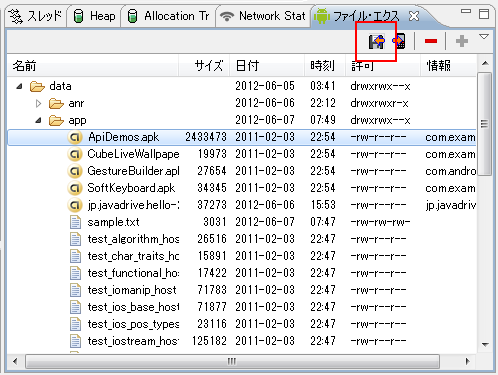The image size is (498, 375).
Task: Click the vertical scrollbar thumb
Action: coord(484,124)
